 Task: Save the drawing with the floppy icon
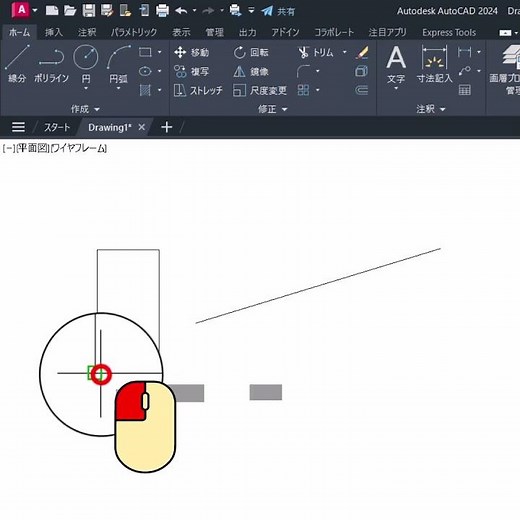click(x=89, y=11)
